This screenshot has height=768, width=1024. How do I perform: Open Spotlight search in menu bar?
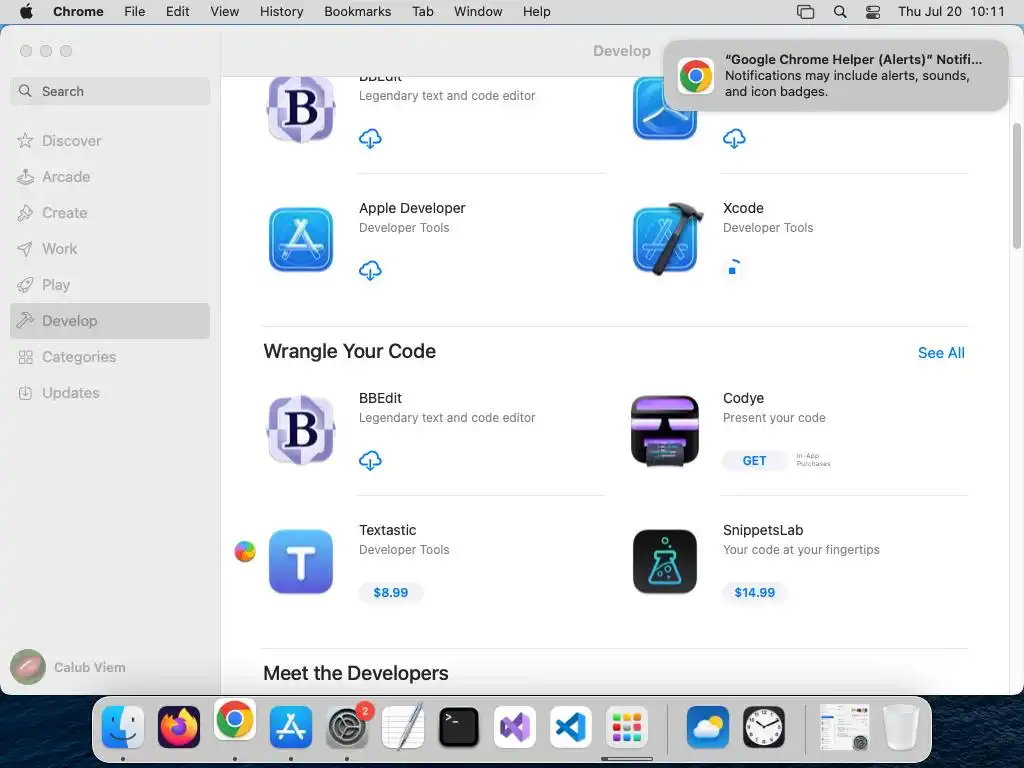pyautogui.click(x=840, y=12)
